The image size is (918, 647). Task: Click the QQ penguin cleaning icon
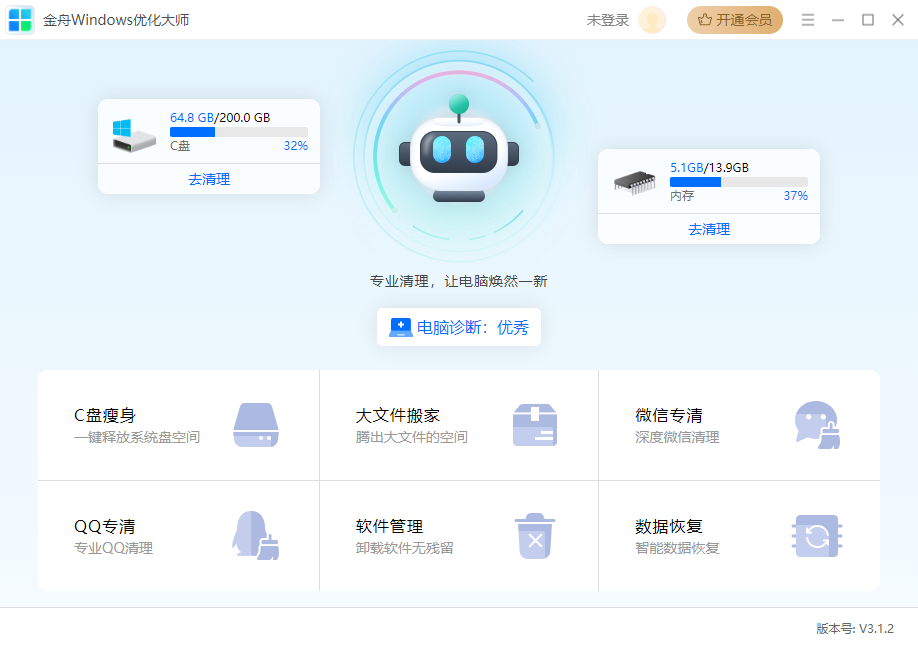(256, 536)
